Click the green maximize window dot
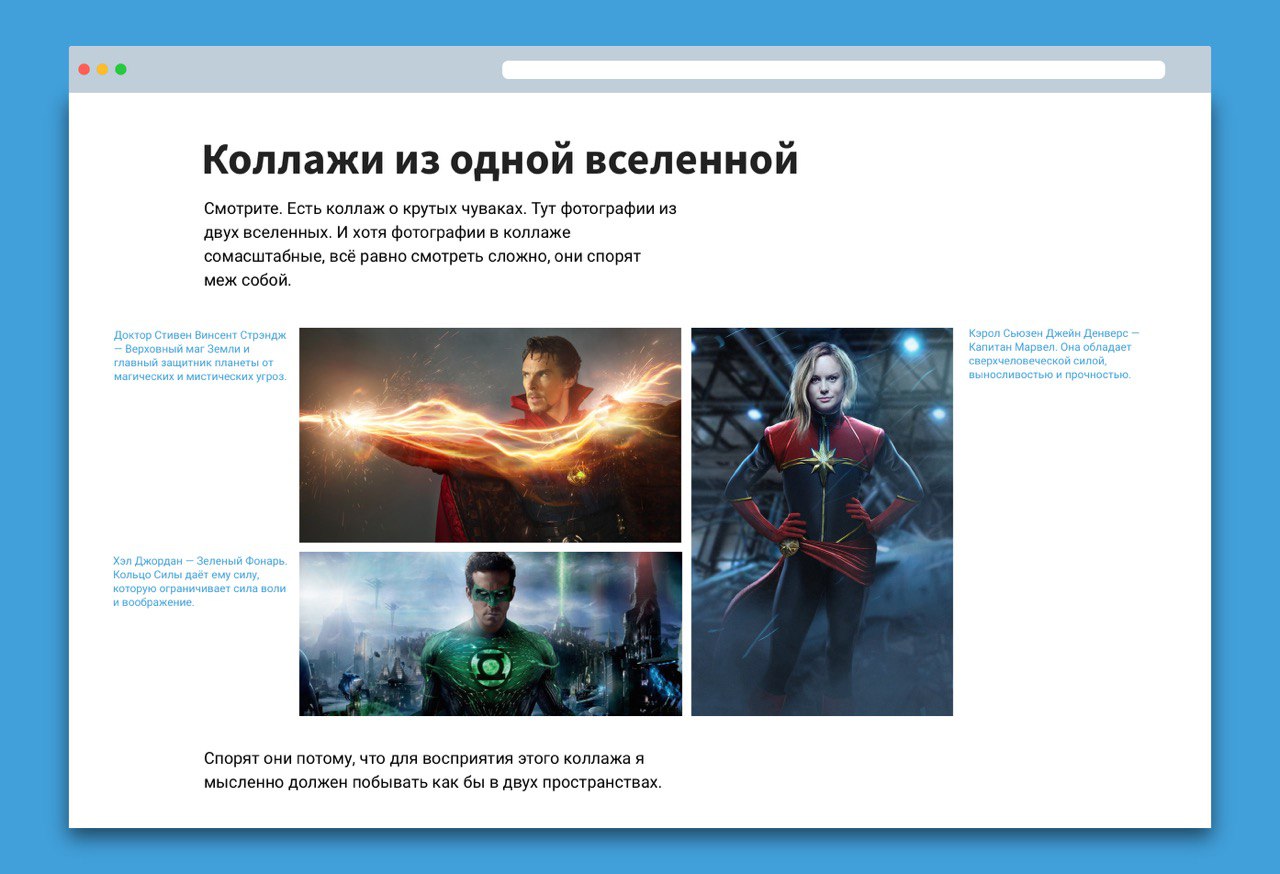The width and height of the screenshot is (1280, 874). 121,70
